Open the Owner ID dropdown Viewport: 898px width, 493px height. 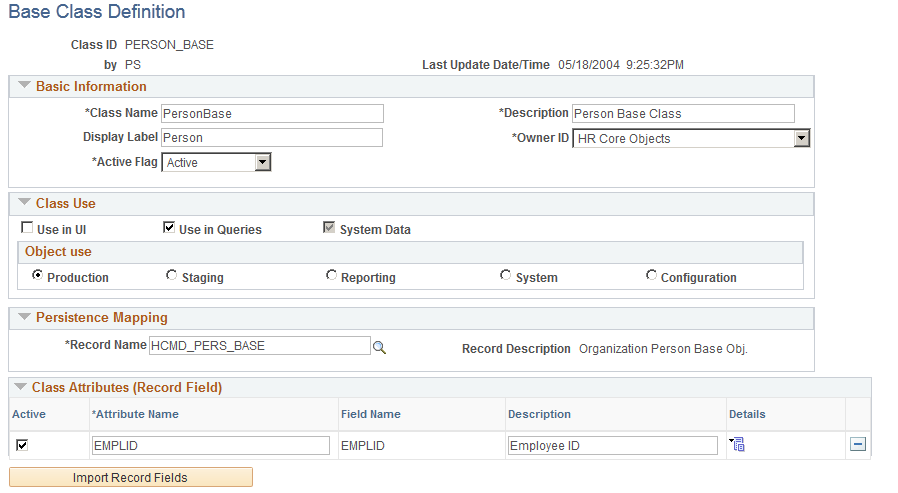coord(802,138)
